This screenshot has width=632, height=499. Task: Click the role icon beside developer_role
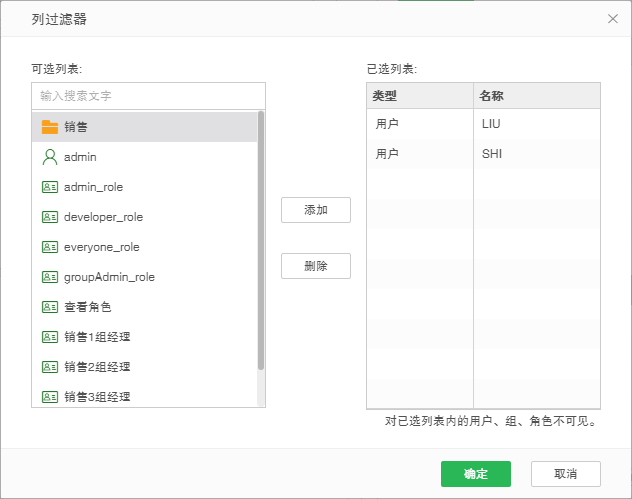[50, 217]
